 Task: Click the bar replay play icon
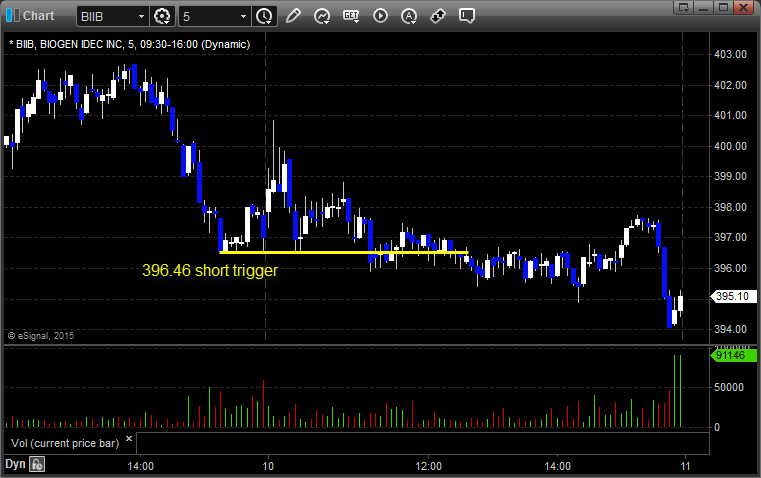point(380,16)
